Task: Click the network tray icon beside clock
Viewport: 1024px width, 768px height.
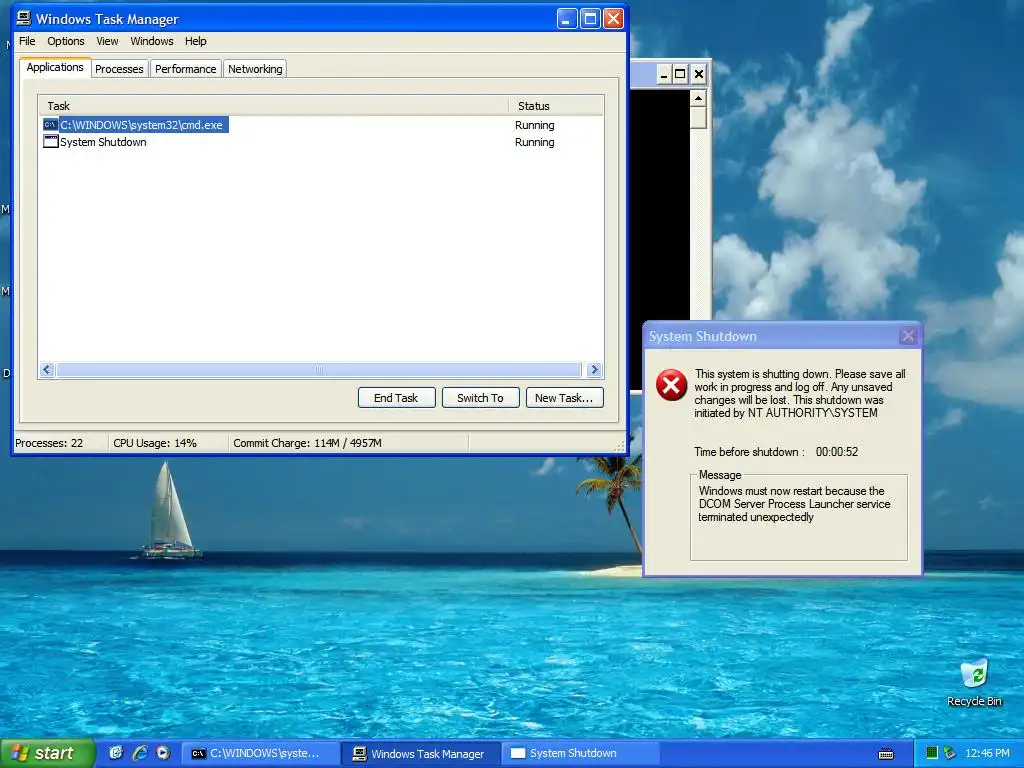Action: point(950,753)
